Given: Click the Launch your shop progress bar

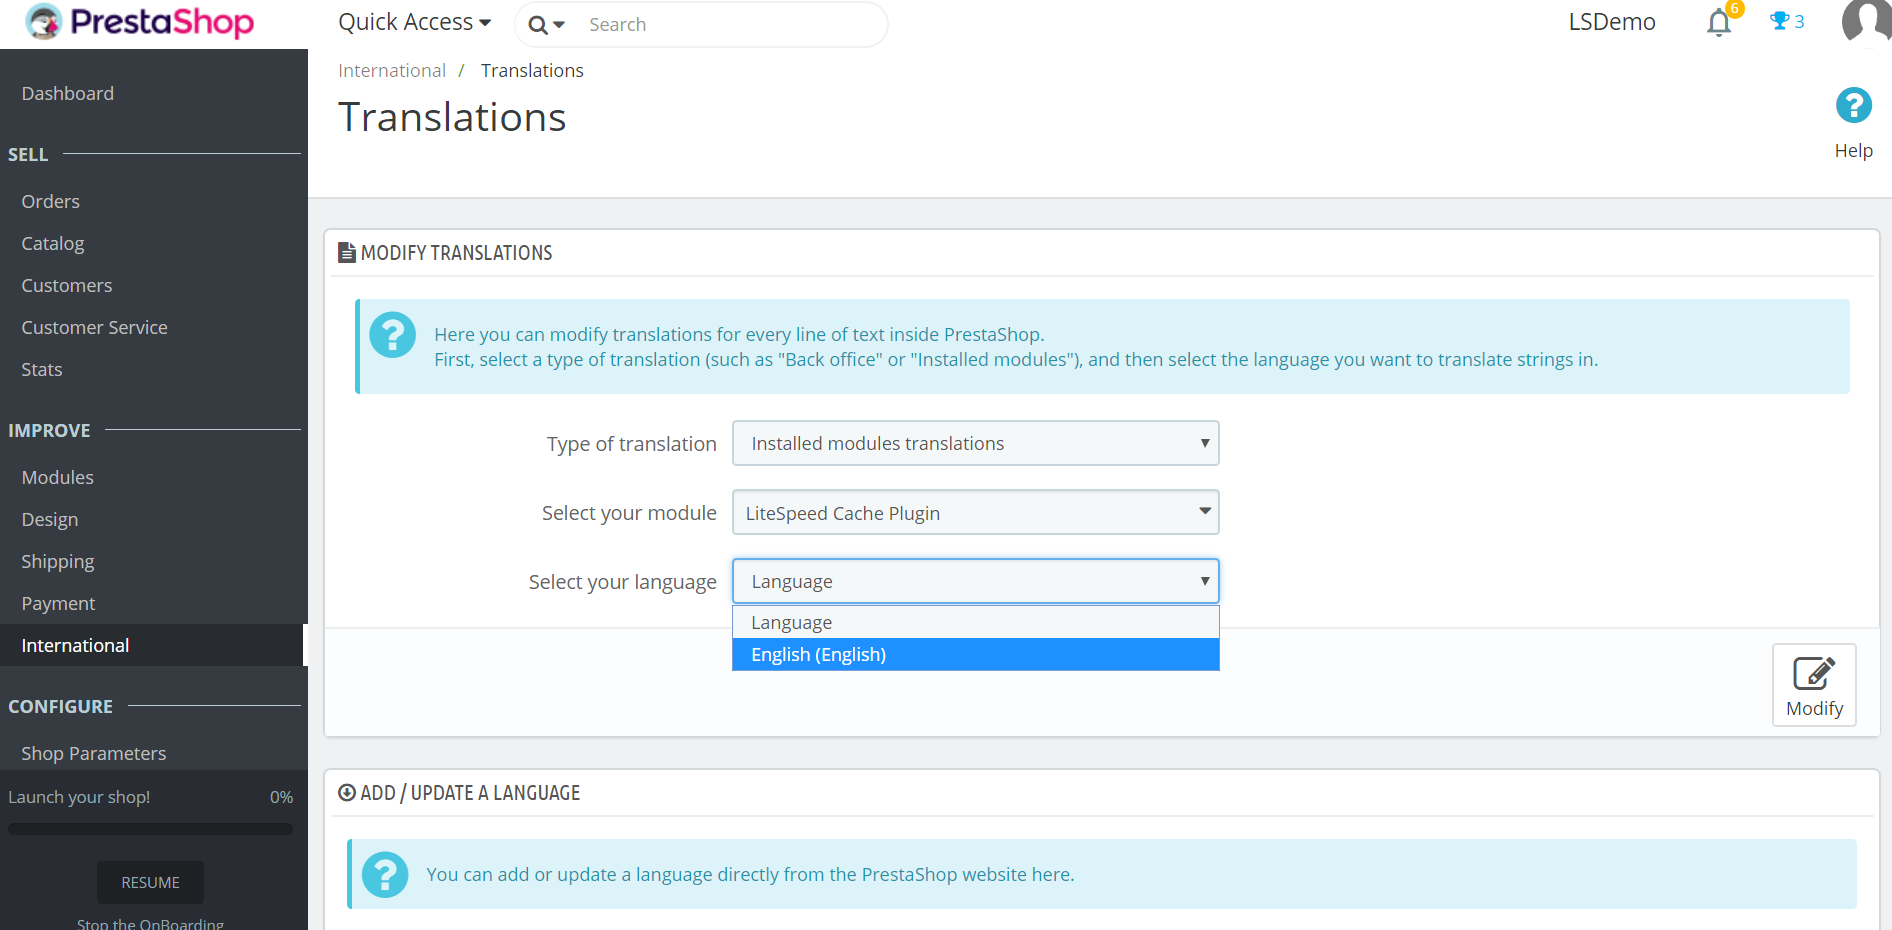Looking at the screenshot, I should pos(150,829).
